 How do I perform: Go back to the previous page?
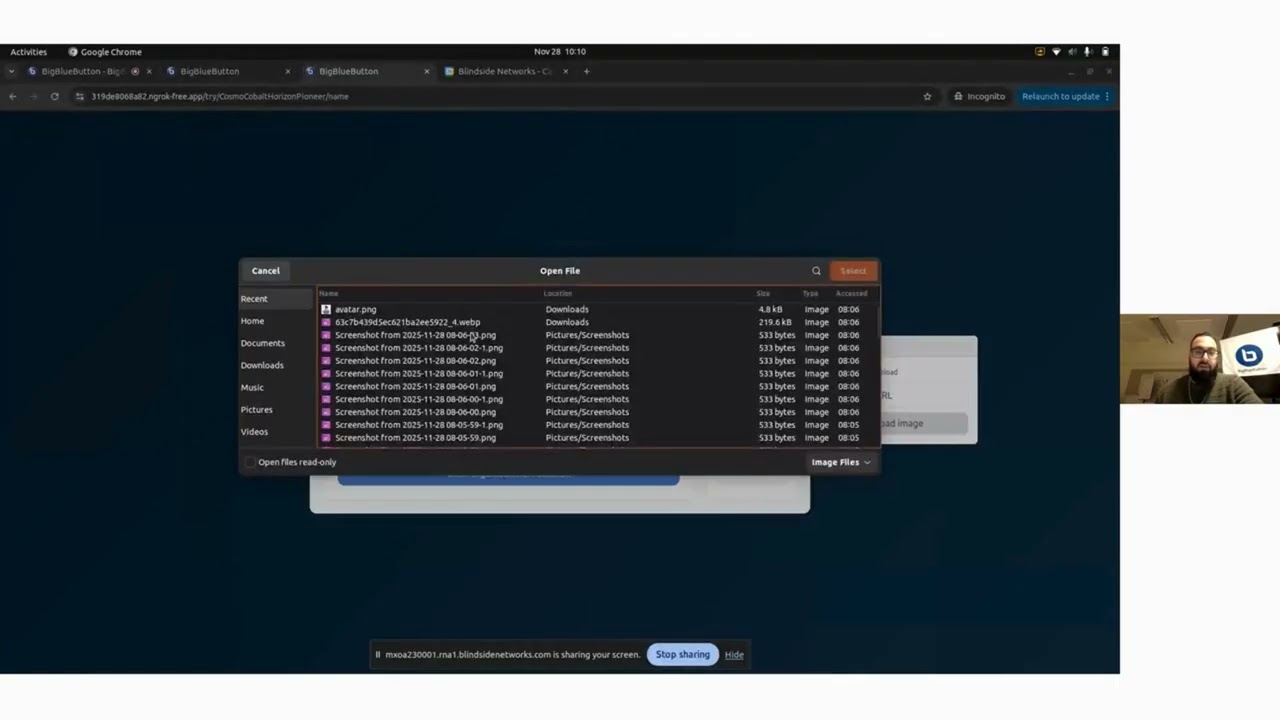[12, 96]
